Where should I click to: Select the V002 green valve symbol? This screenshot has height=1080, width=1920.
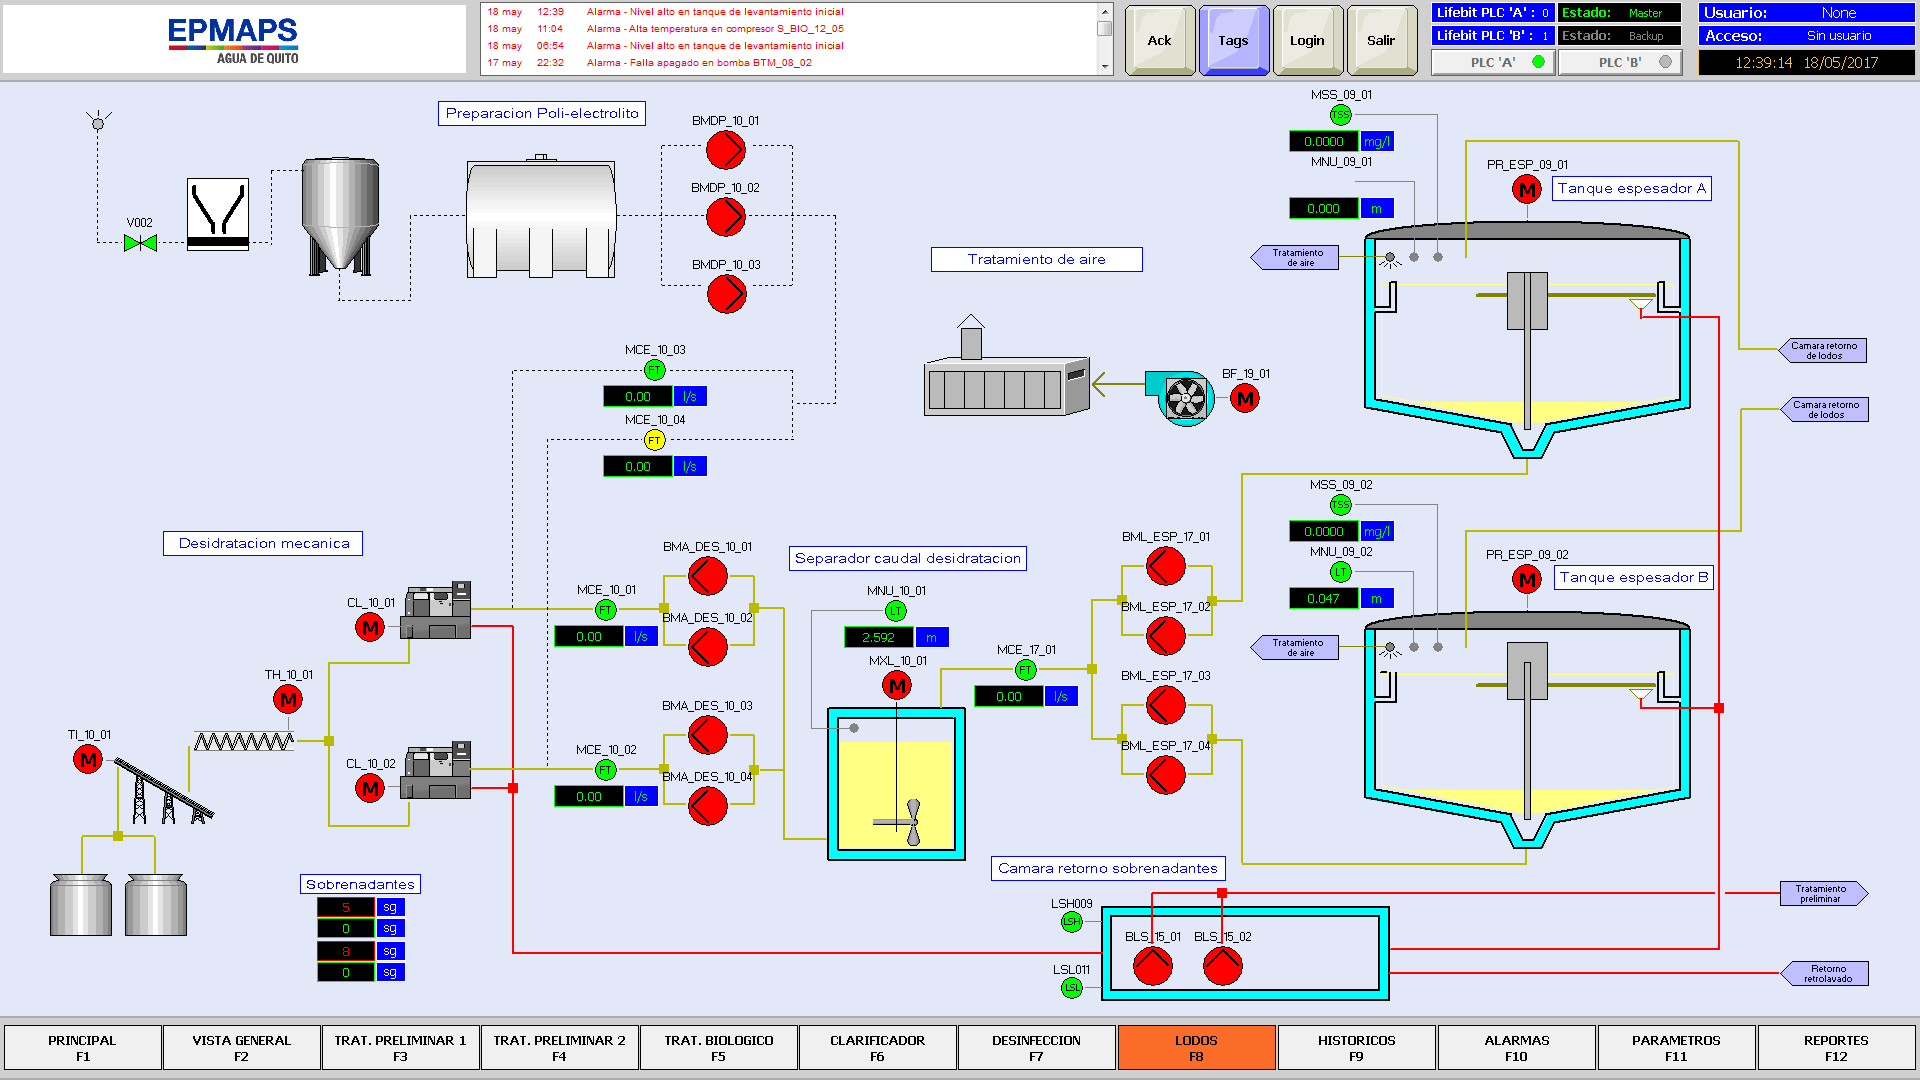[140, 243]
